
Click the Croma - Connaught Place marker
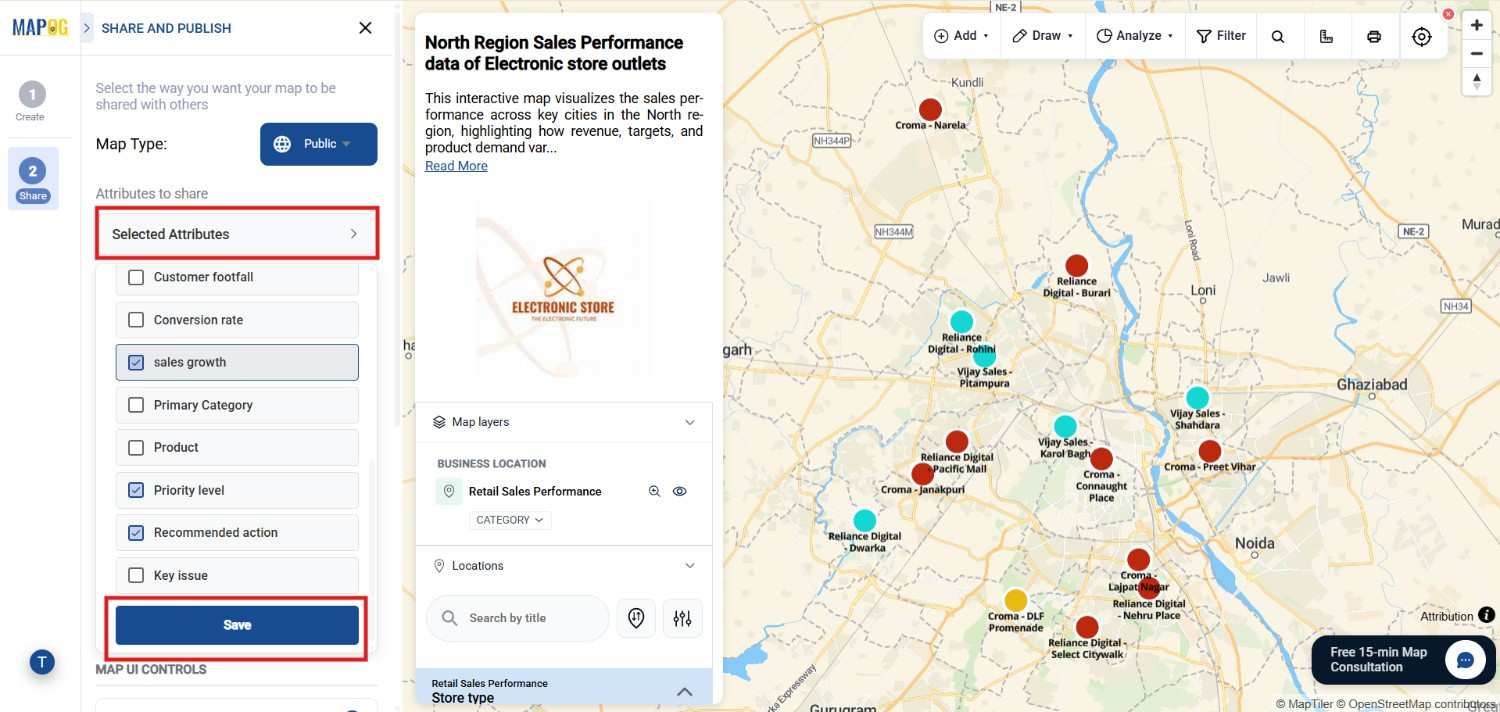coord(1101,459)
